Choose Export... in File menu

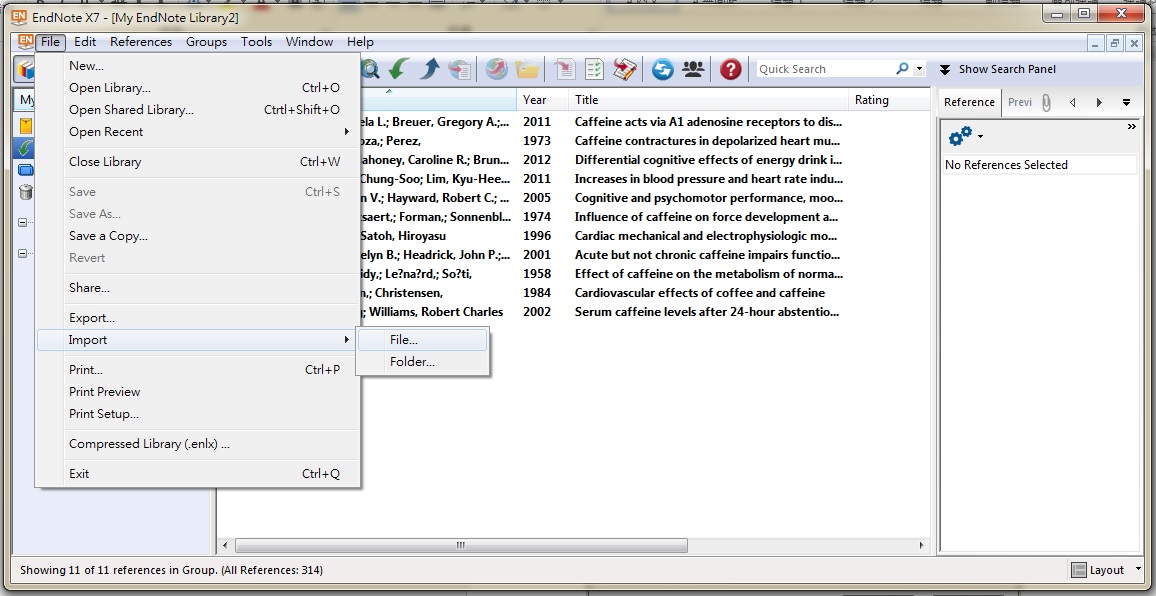pyautogui.click(x=199, y=318)
